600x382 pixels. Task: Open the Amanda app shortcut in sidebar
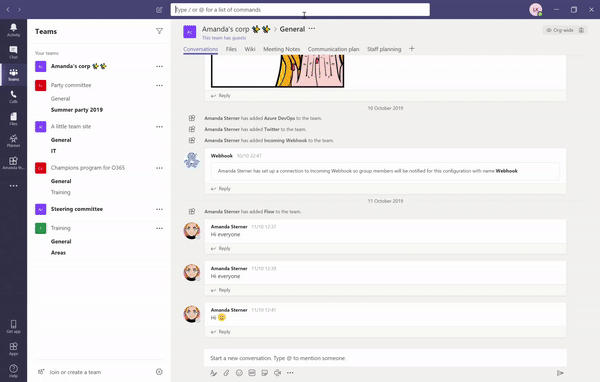13,163
